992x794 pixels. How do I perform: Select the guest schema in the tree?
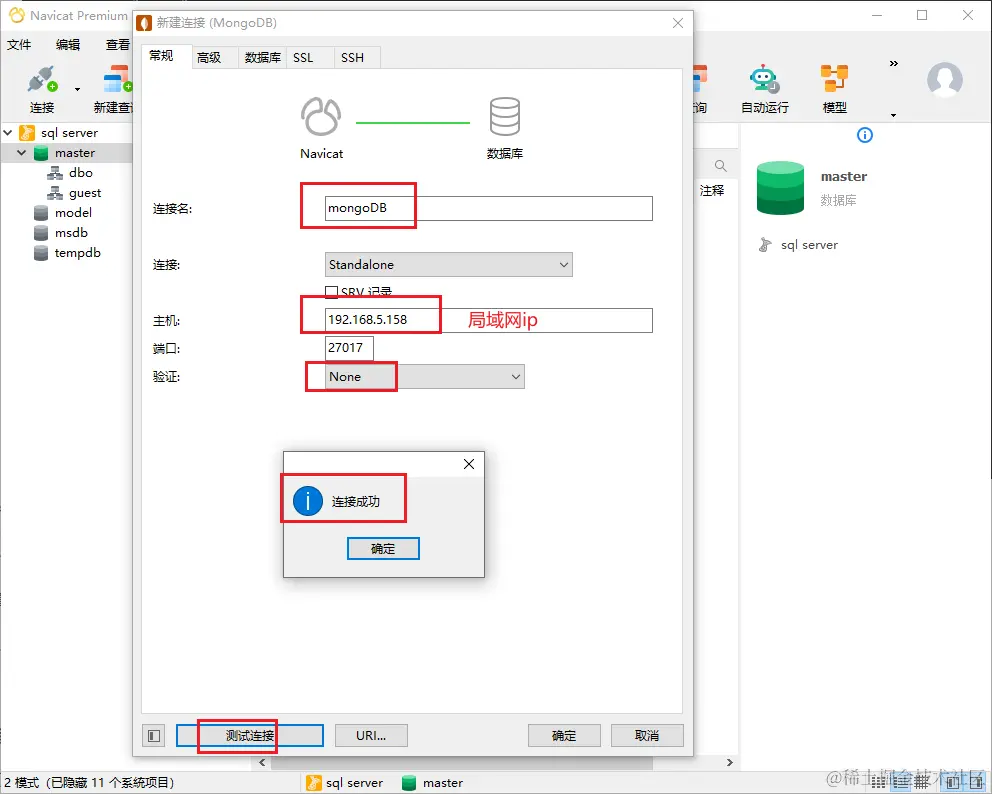[x=85, y=193]
